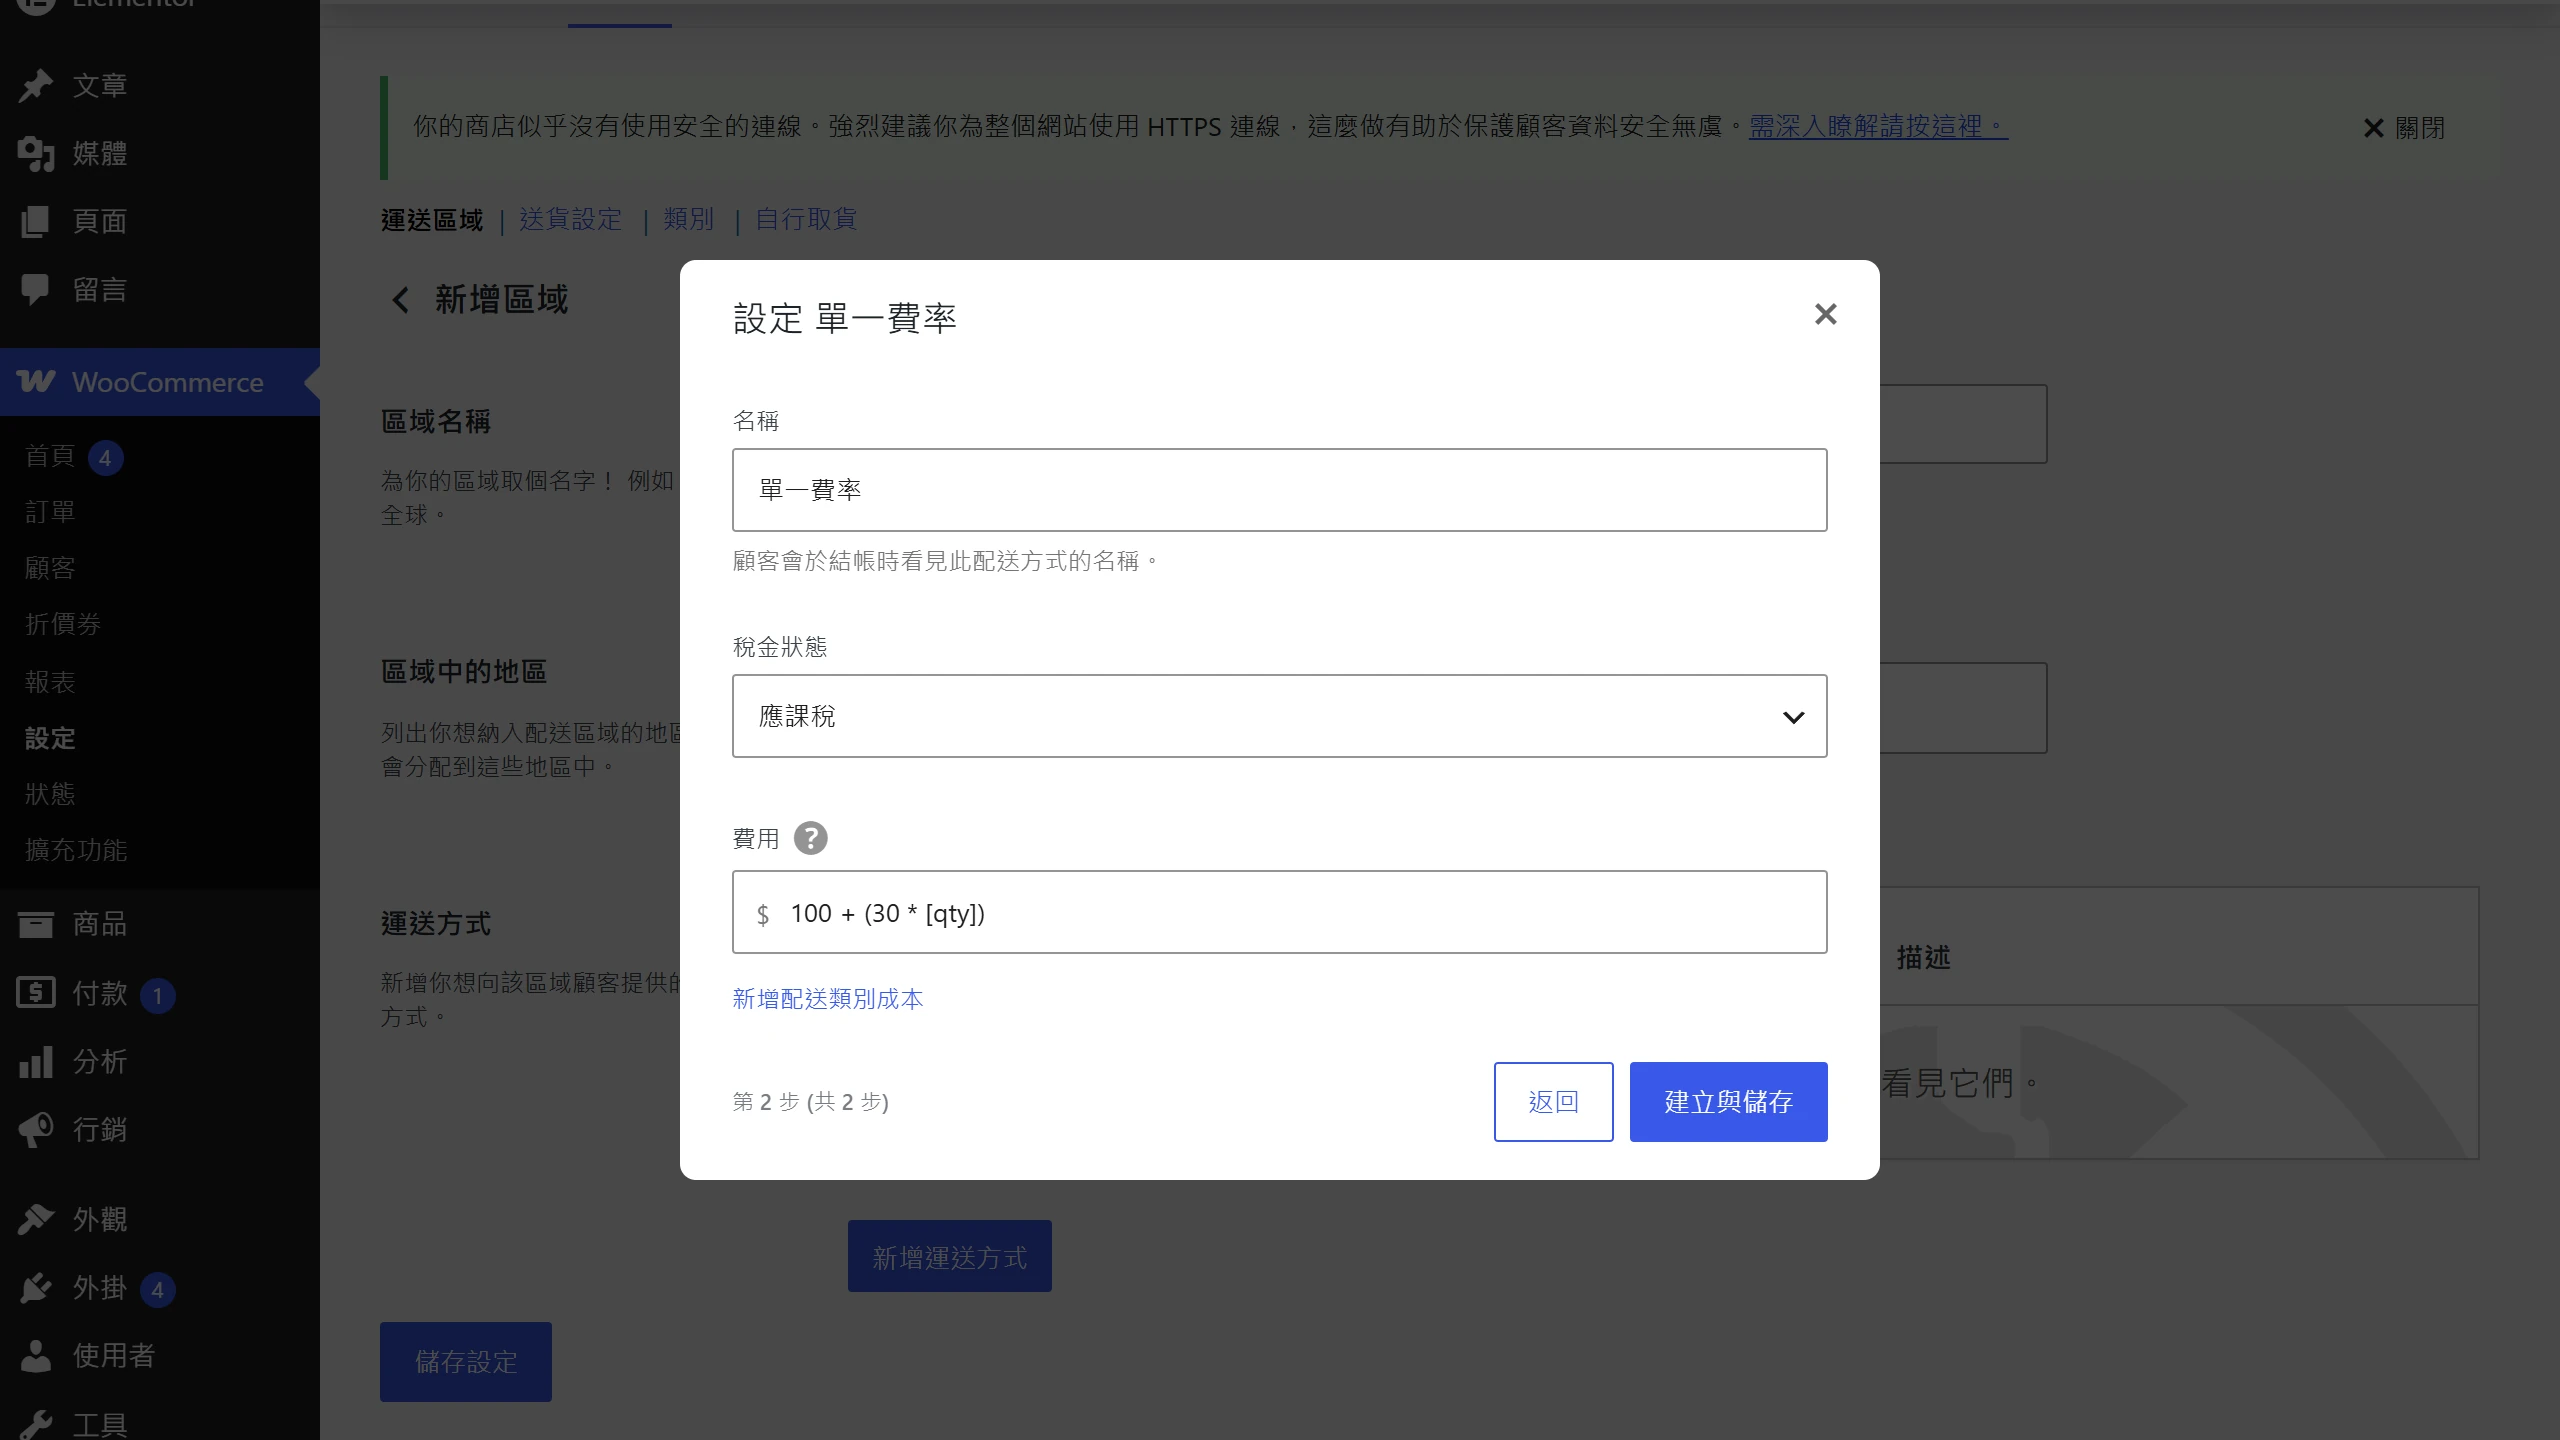2560x1440 pixels.
Task: Go to WooCommerce 首頁 submenu
Action: (x=50, y=456)
